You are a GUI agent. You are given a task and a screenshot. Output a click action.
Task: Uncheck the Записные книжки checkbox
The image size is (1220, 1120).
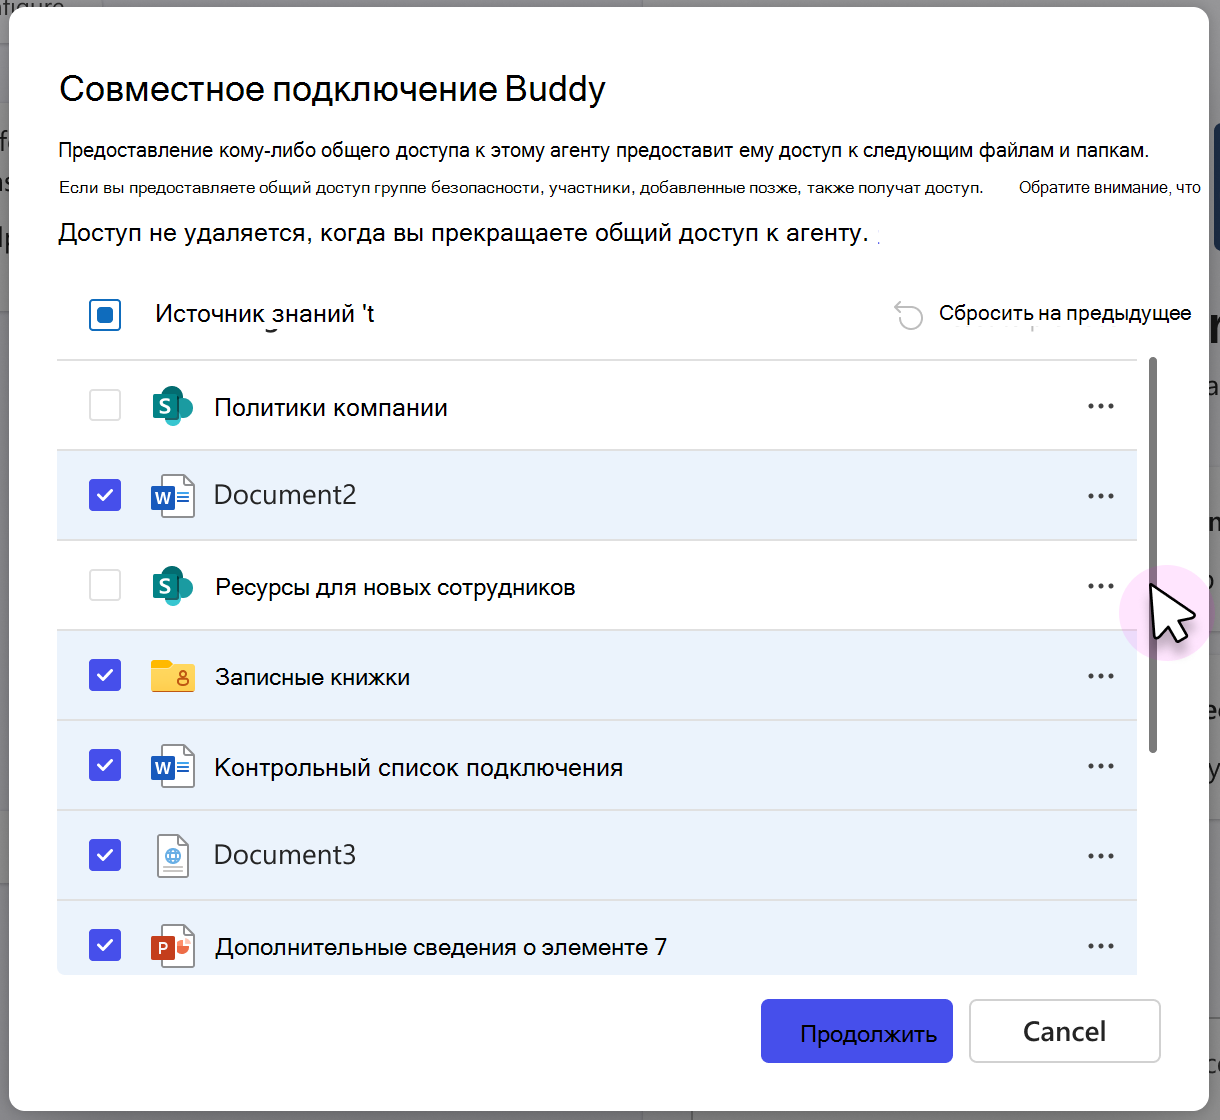coord(105,676)
